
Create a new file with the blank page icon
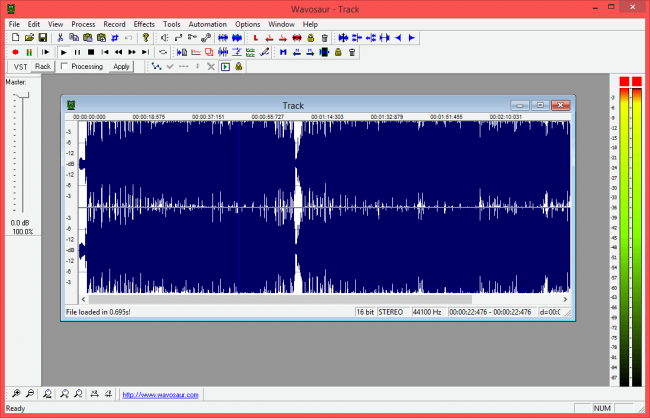pos(15,38)
